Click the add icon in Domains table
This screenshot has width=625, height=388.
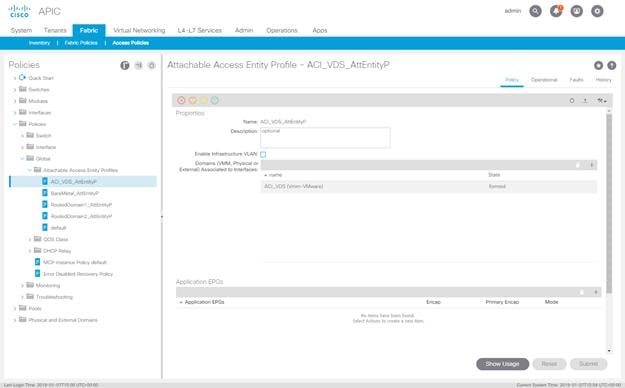coord(592,165)
